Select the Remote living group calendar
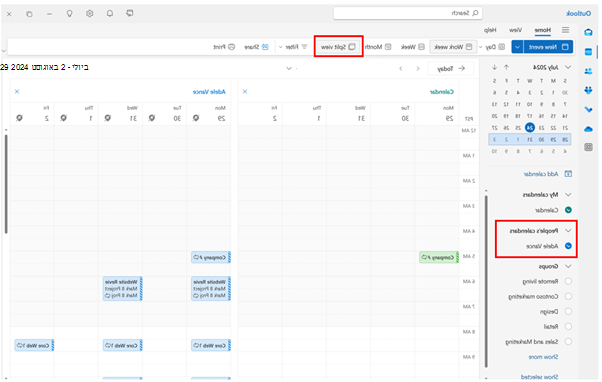Screen dimensions: 602x382 click(568, 281)
